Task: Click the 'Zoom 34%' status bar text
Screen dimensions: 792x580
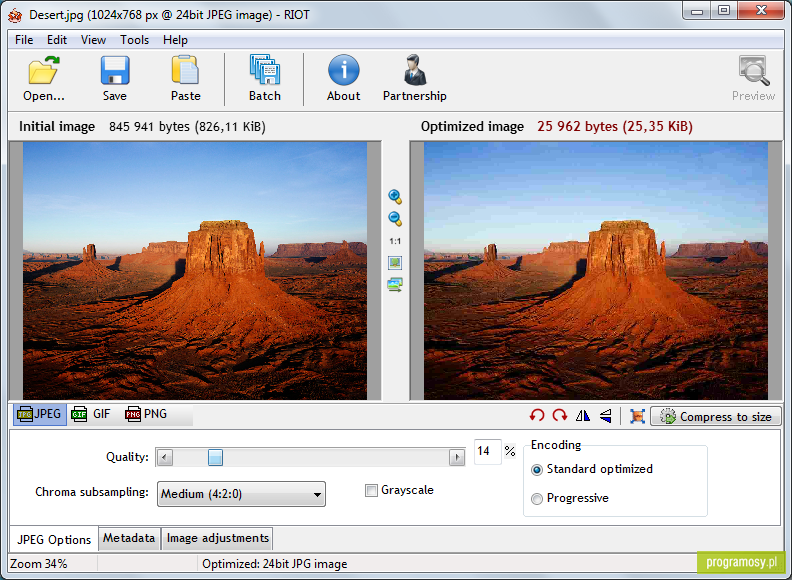Action: pos(39,564)
